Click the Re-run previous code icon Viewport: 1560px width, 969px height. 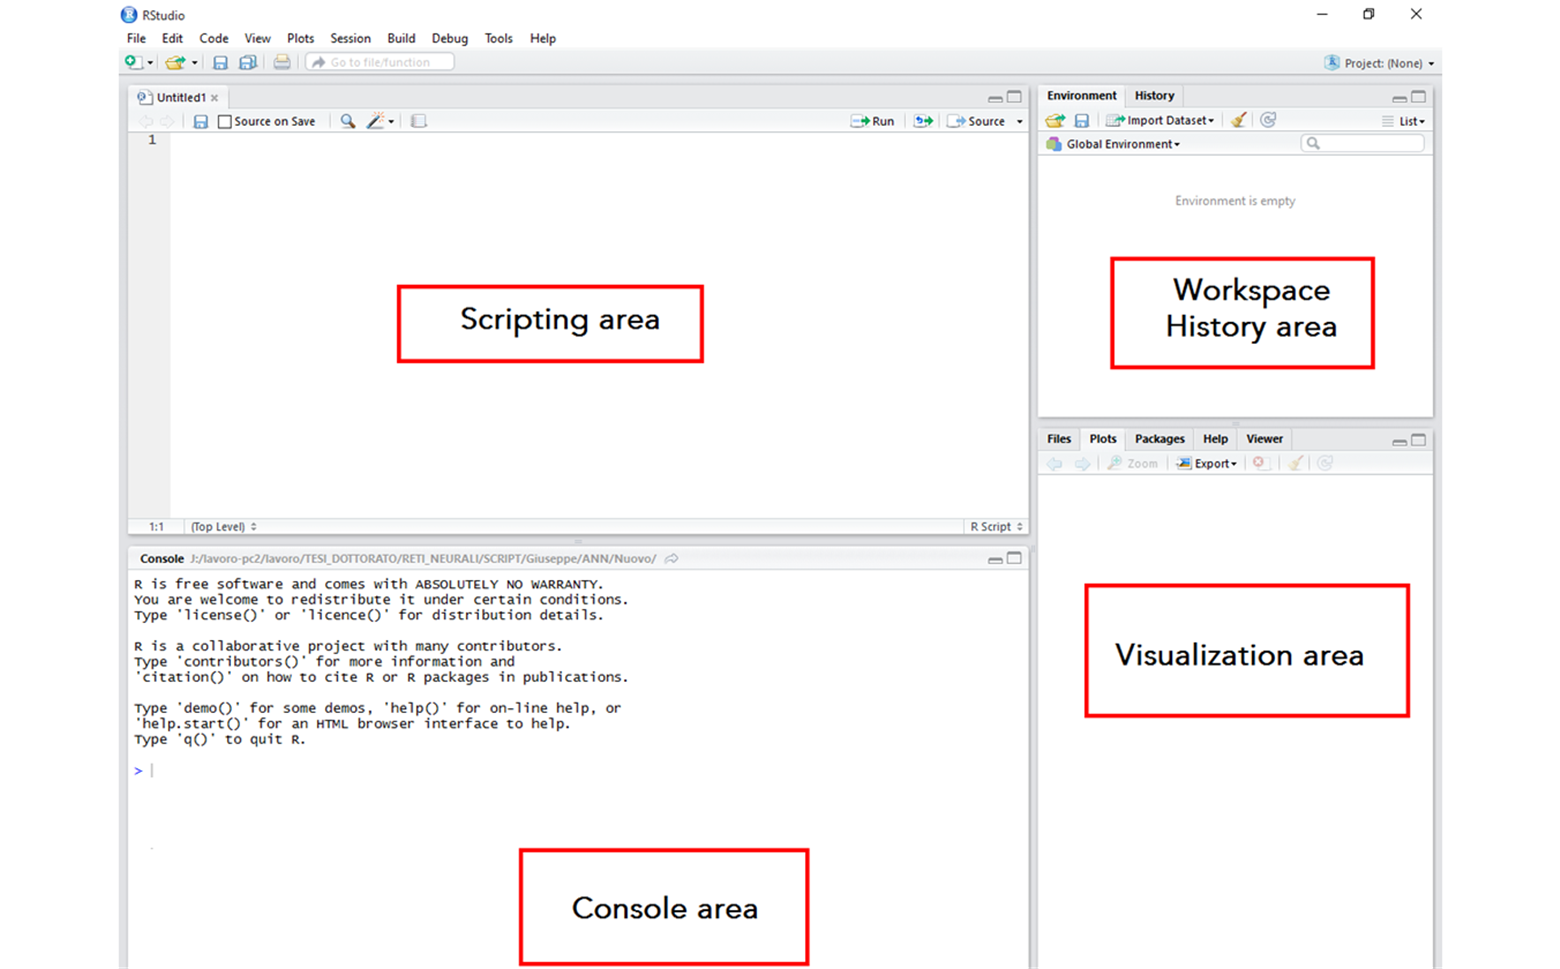click(923, 121)
